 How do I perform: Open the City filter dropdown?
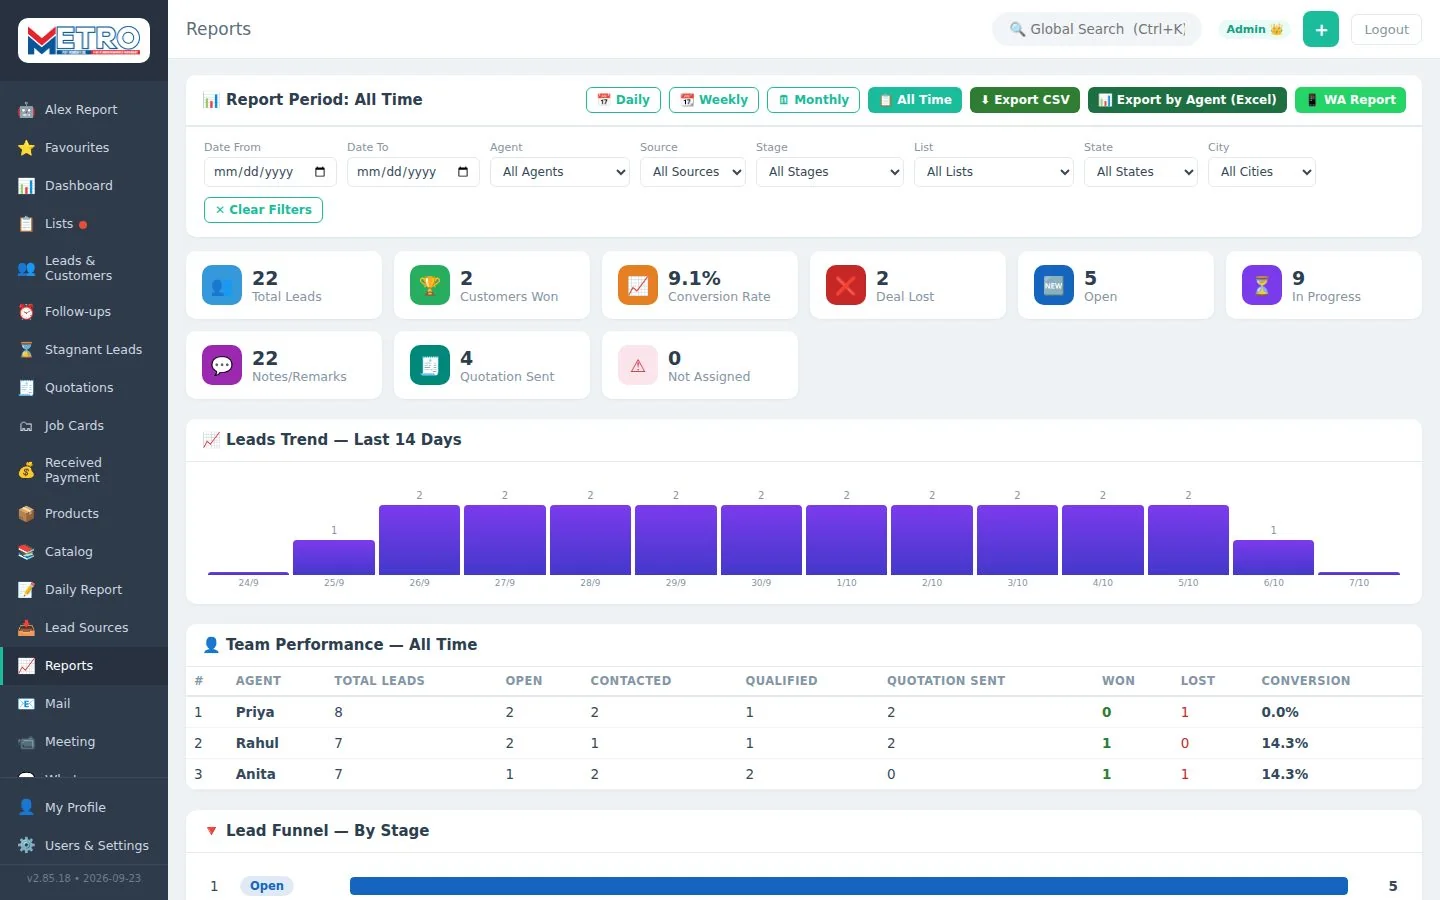click(x=1262, y=172)
